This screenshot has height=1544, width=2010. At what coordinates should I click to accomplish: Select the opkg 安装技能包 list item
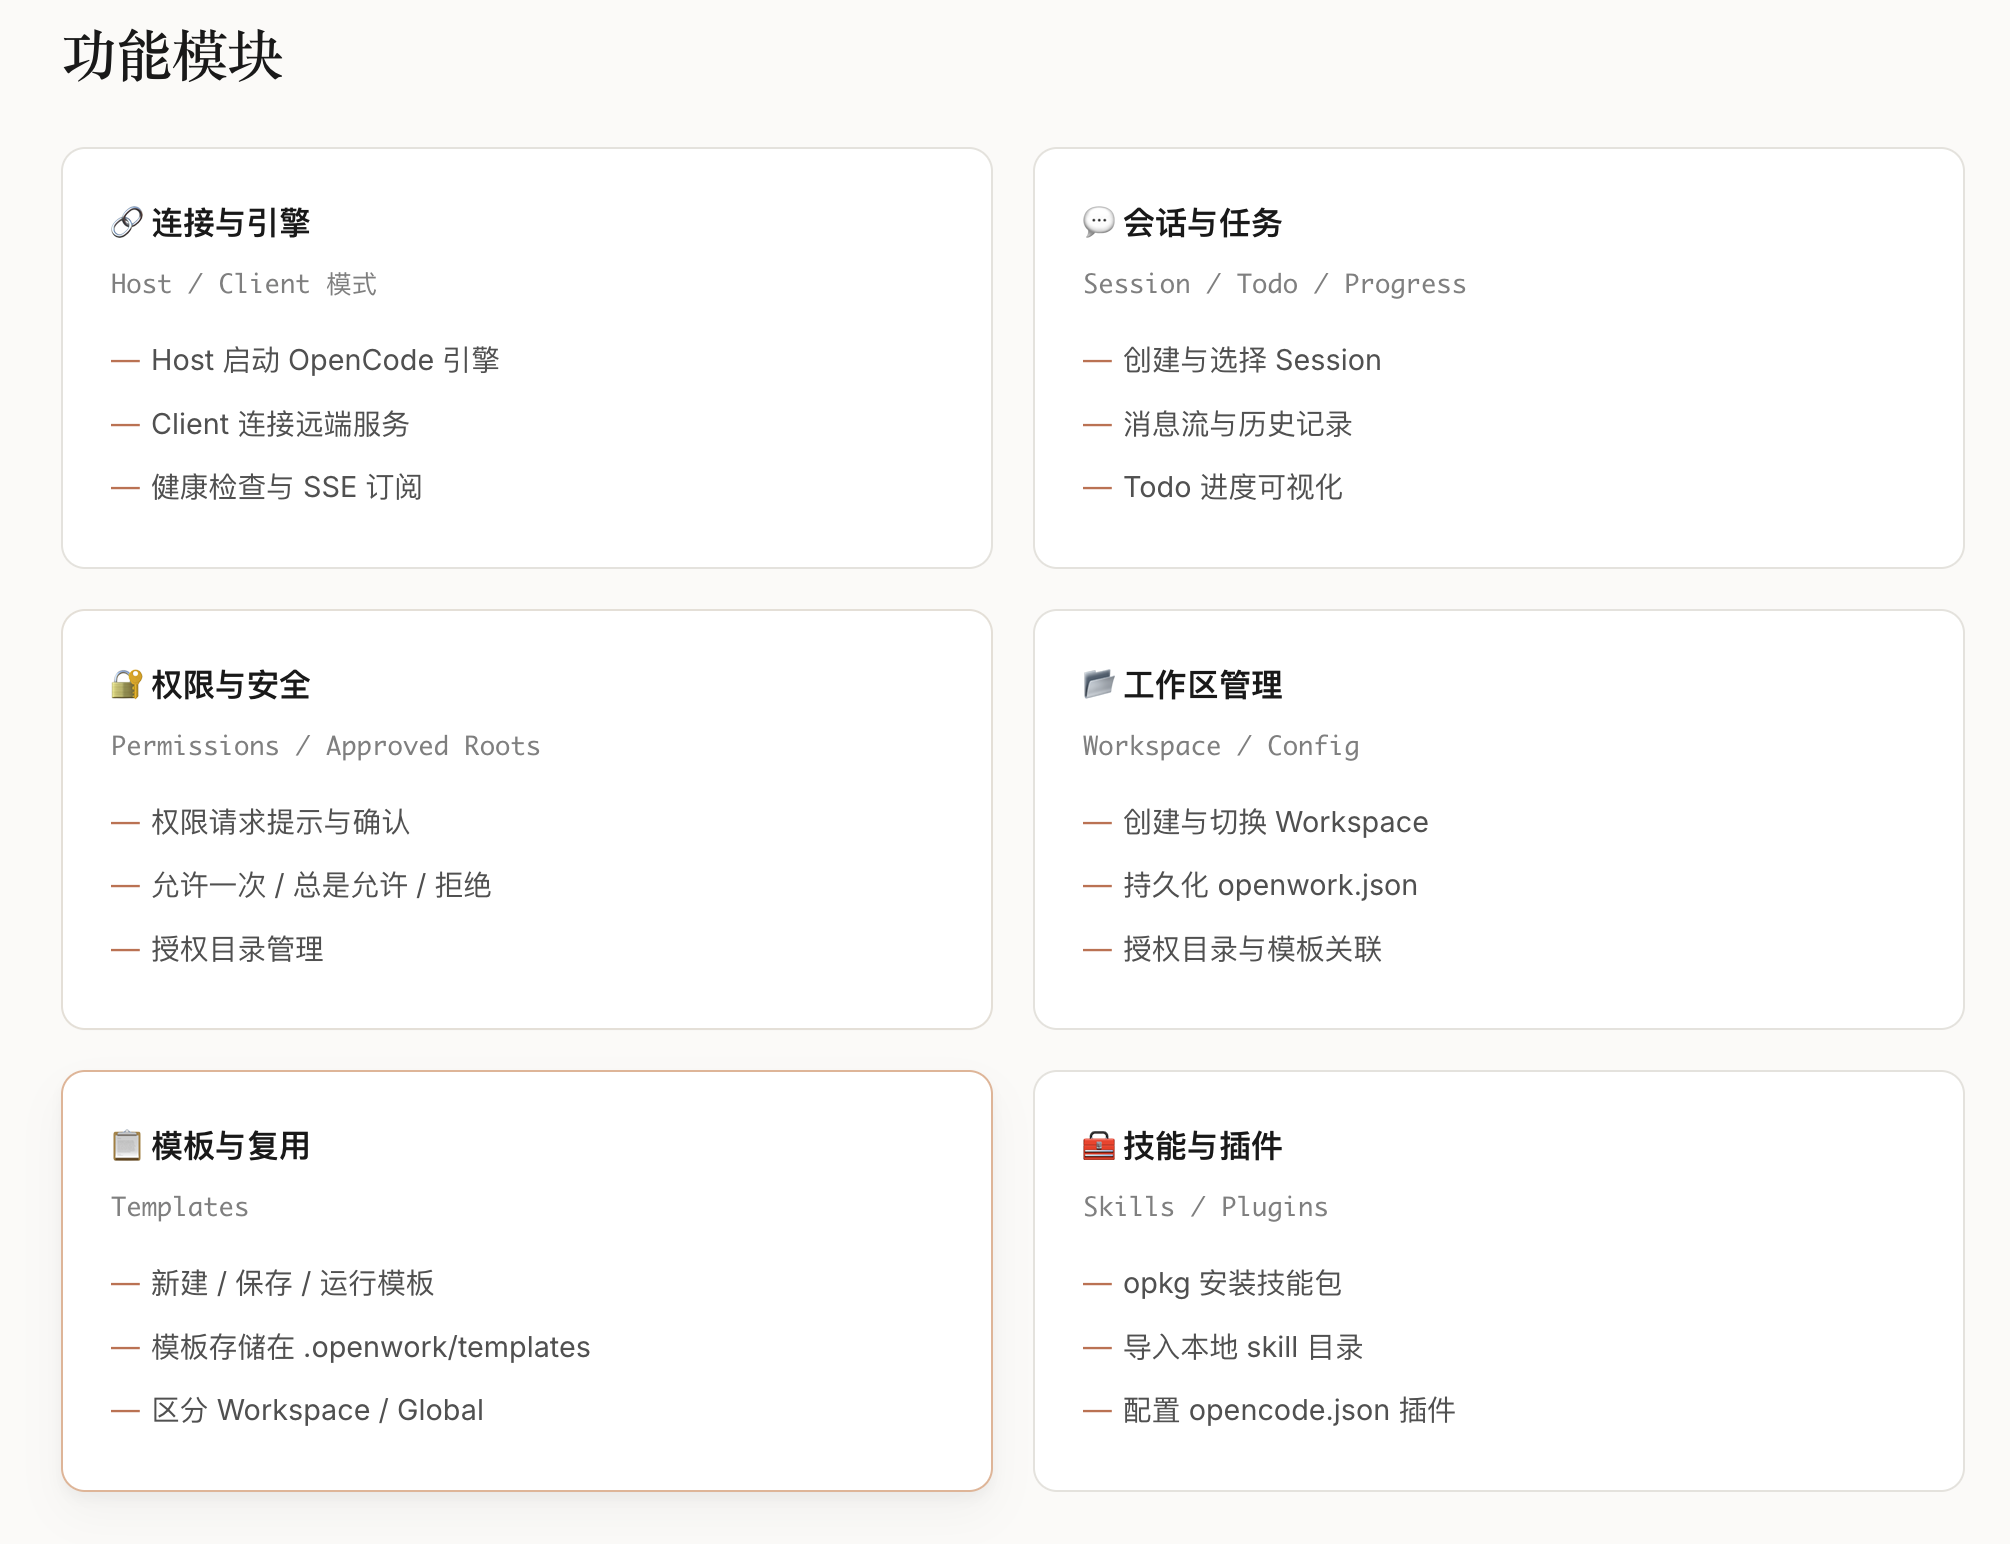(x=1232, y=1283)
